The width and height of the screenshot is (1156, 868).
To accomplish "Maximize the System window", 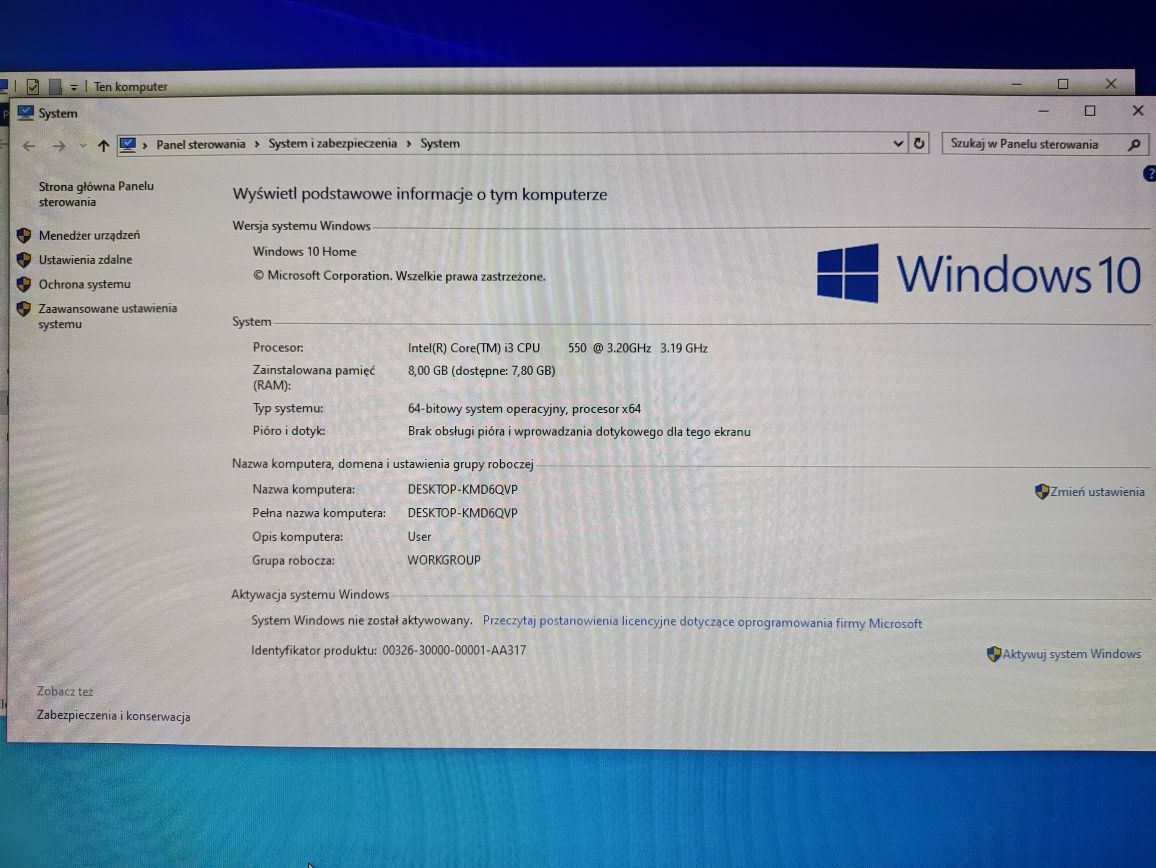I will 1090,111.
